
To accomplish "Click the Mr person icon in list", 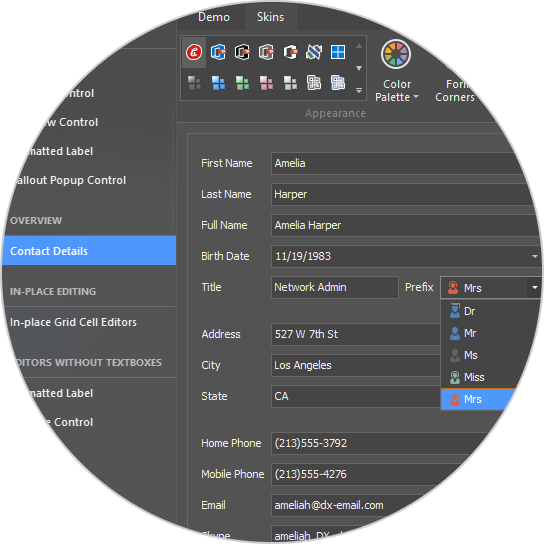I will click(454, 333).
